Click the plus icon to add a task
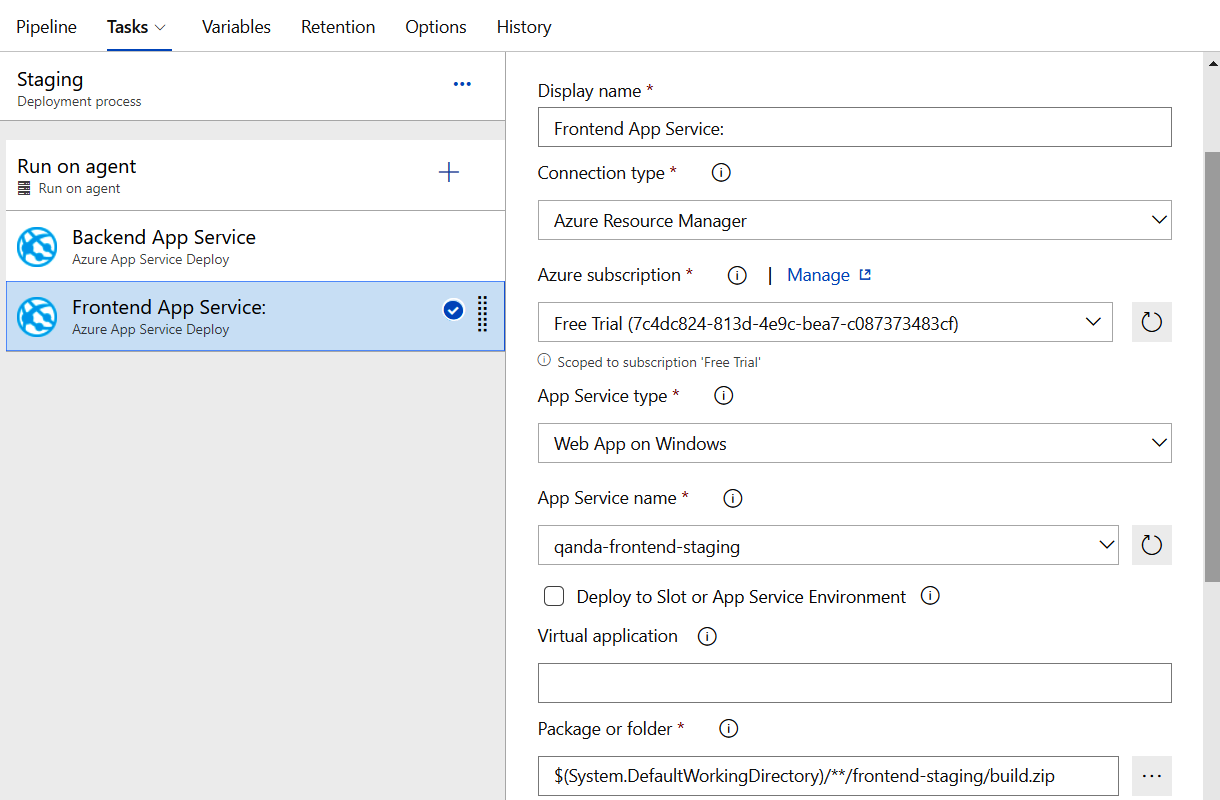Screen dimensions: 1220x800 coord(449,172)
